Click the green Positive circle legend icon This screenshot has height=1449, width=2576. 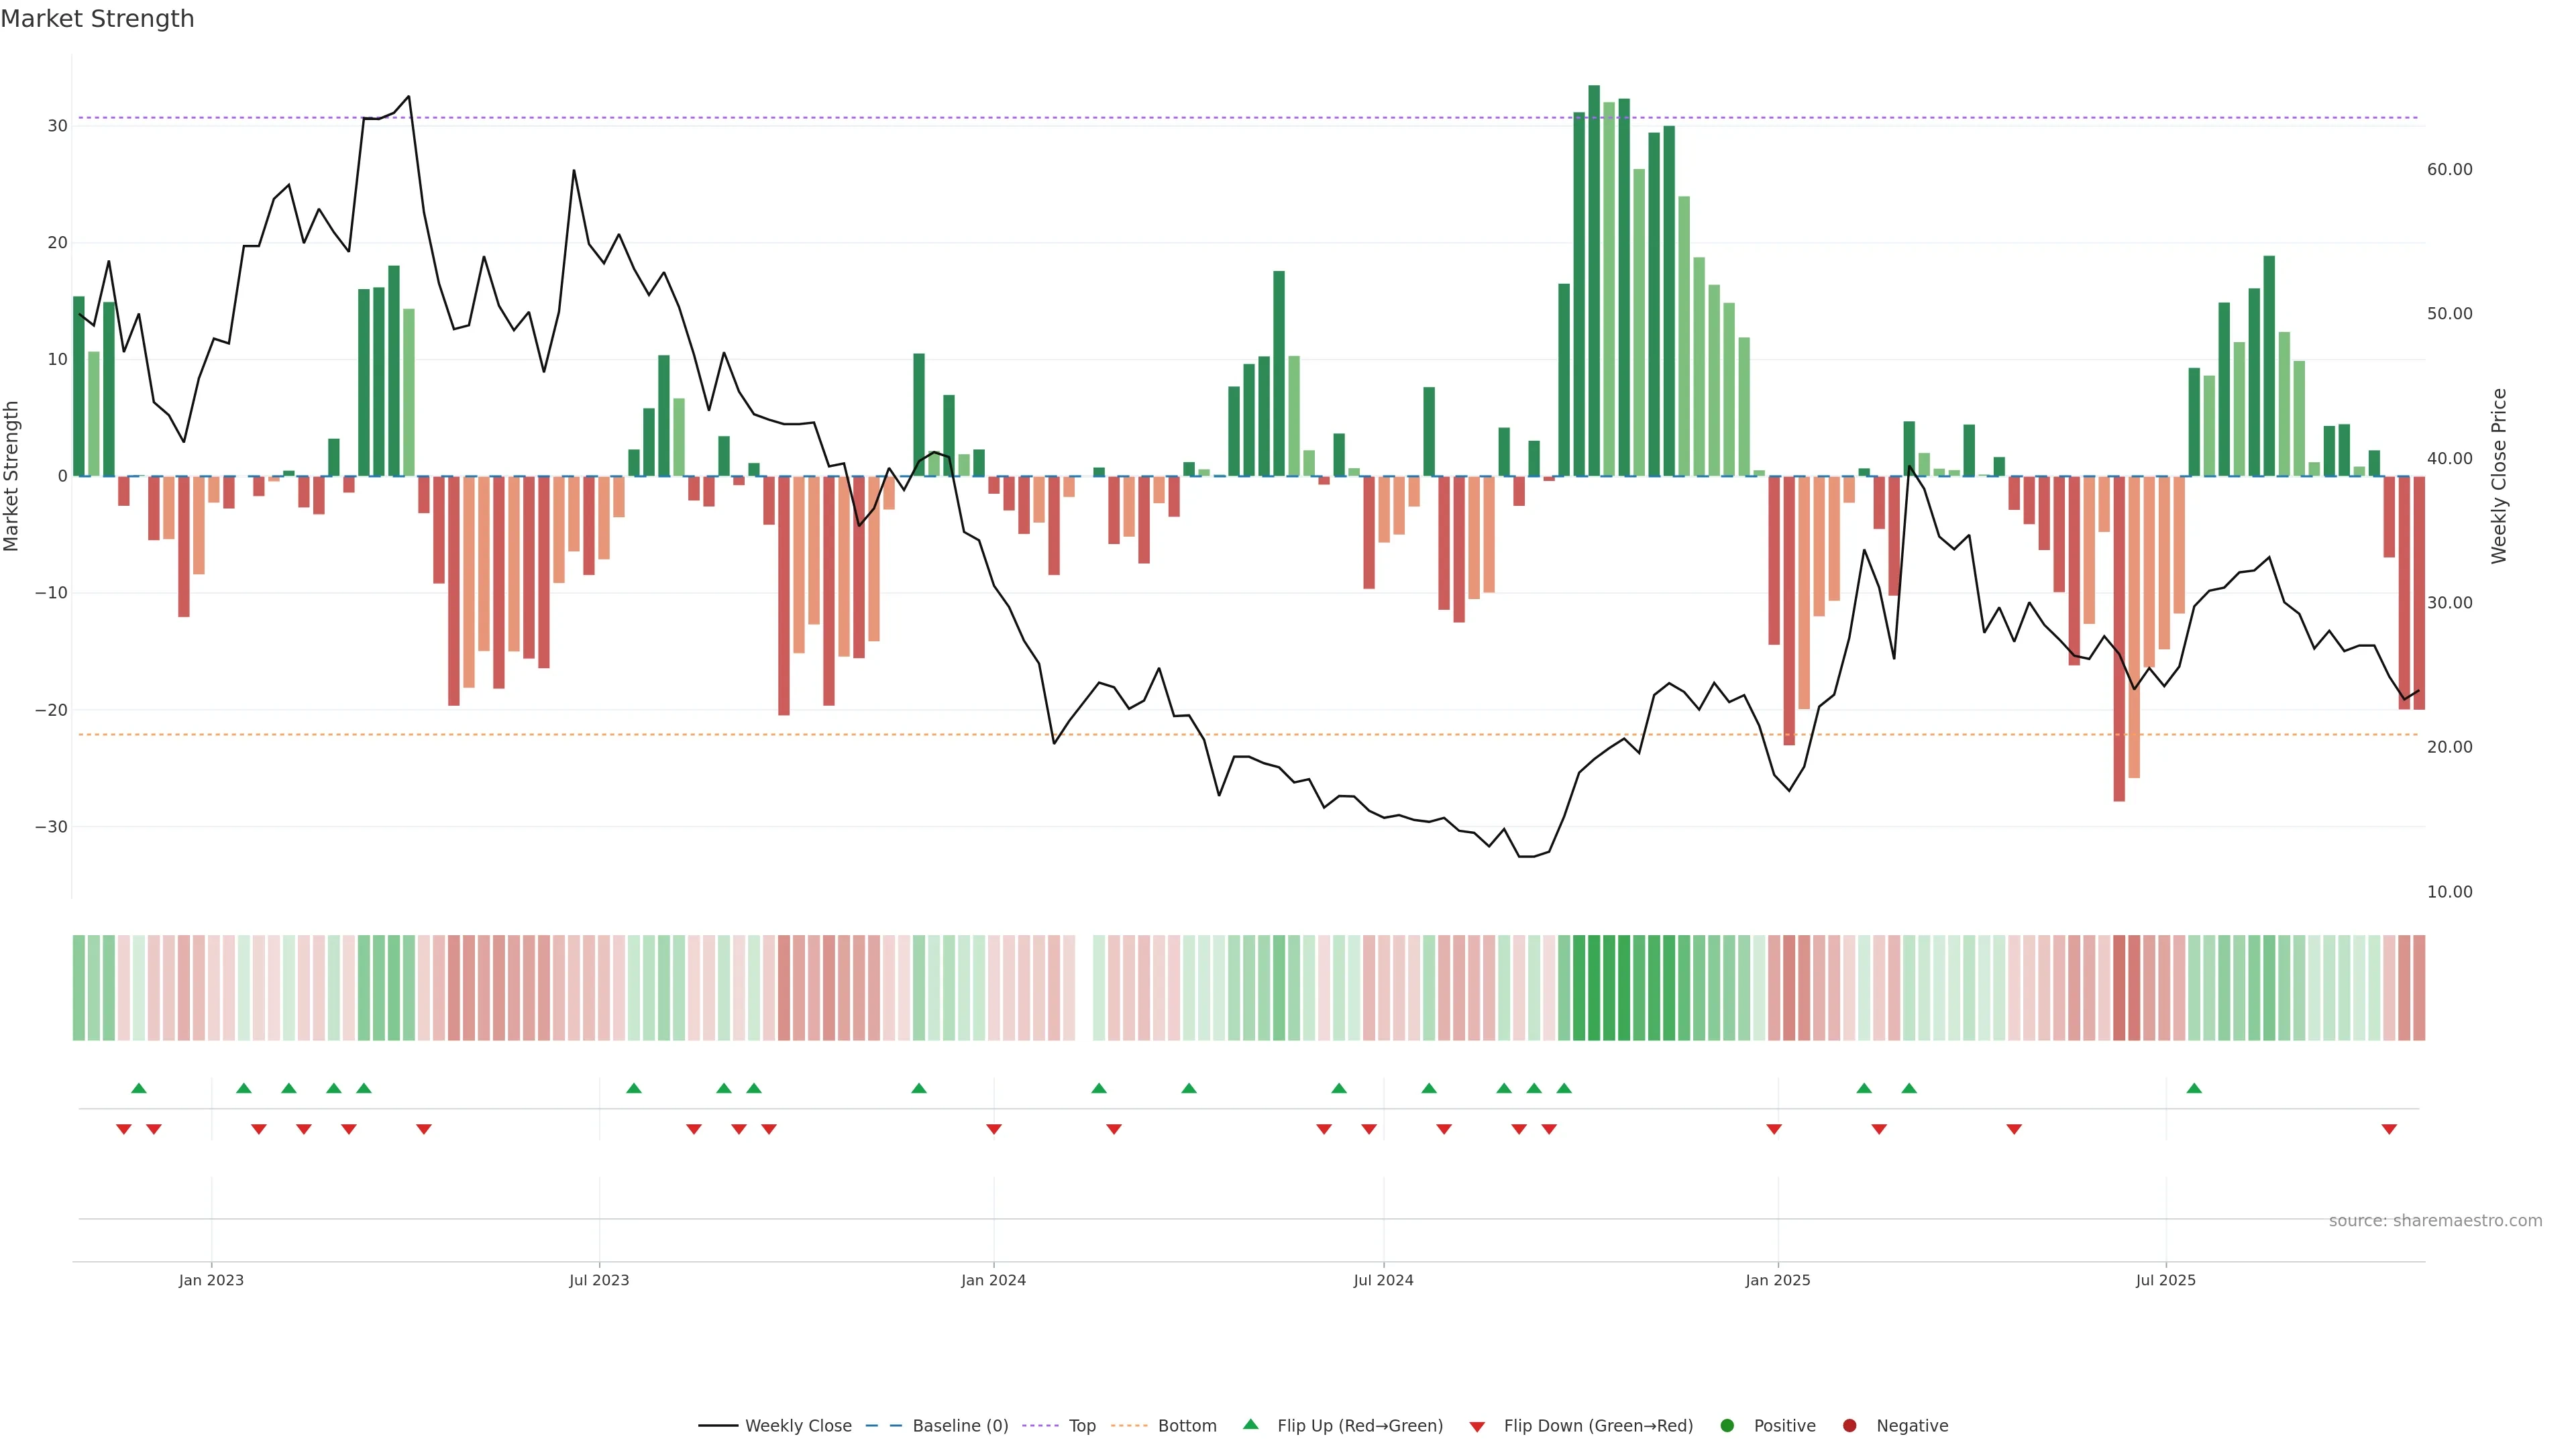(1727, 1426)
